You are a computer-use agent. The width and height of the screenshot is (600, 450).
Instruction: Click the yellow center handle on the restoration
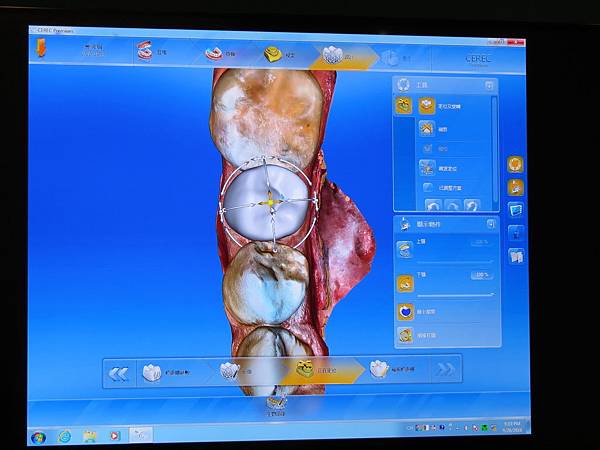coord(271,203)
